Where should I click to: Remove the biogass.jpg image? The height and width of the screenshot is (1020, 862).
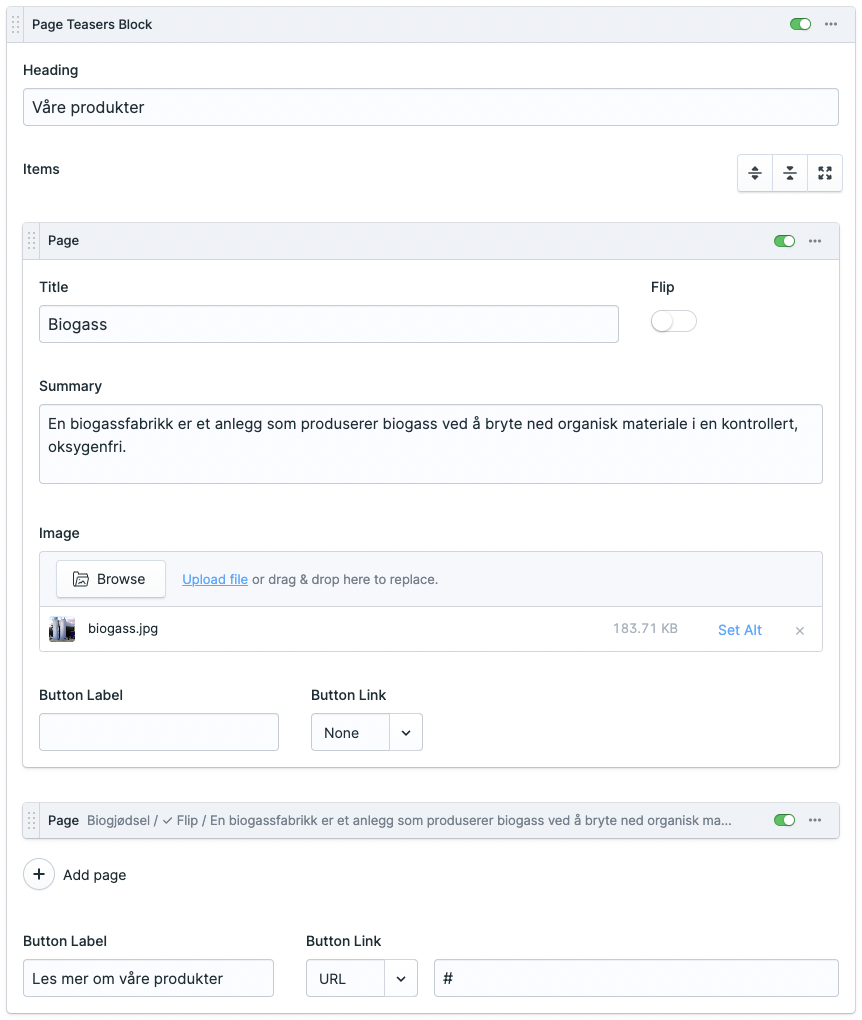[799, 630]
